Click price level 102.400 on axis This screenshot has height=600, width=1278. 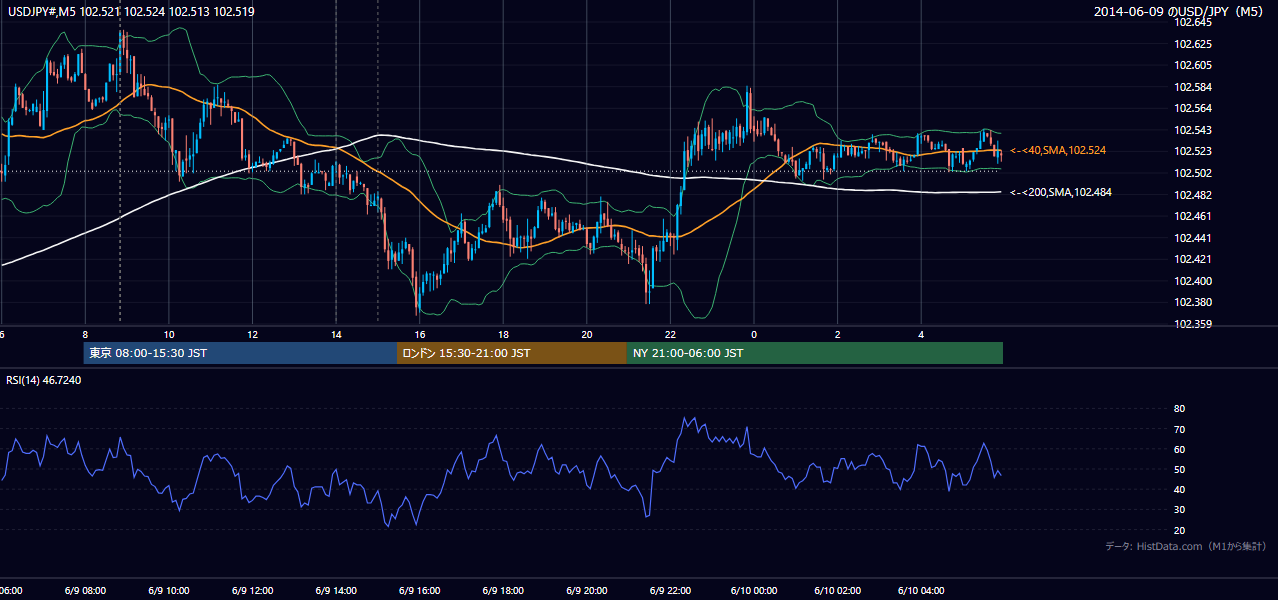tap(1193, 281)
